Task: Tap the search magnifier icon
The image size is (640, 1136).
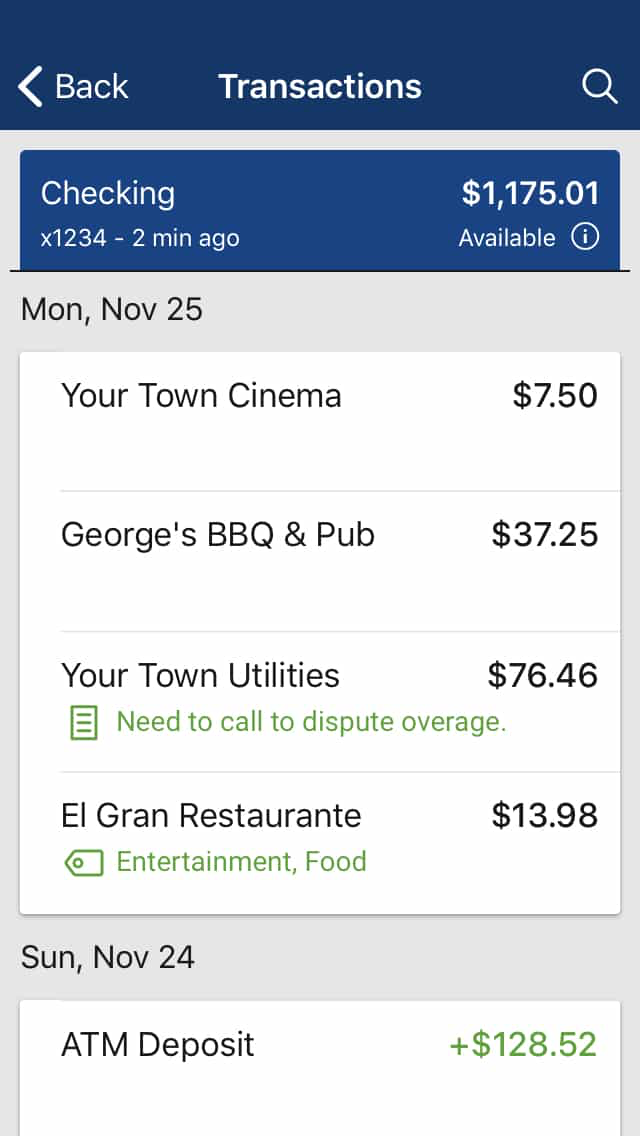Action: tap(599, 87)
